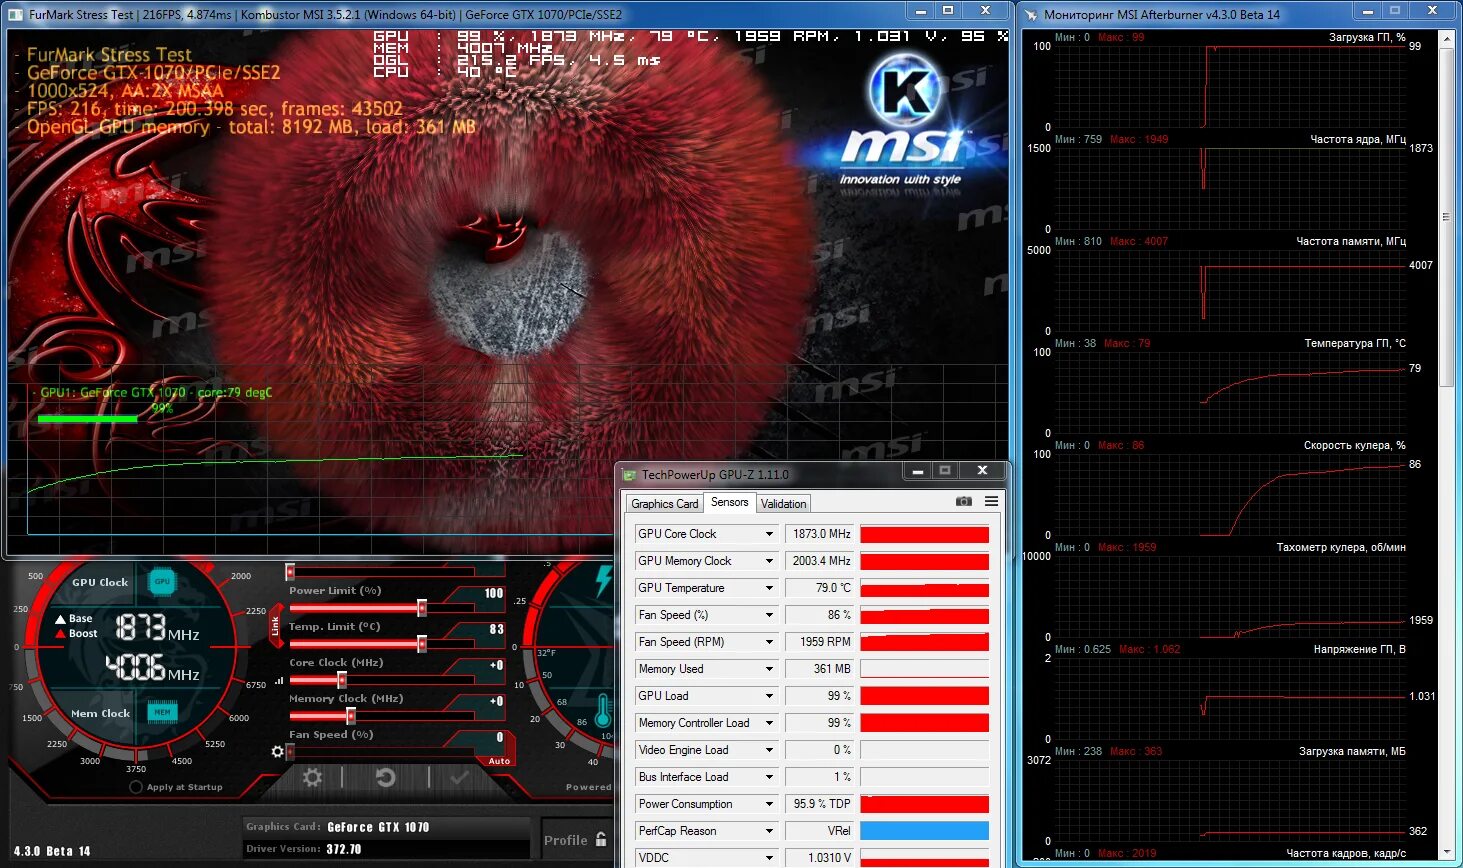Open Validation tab in GPU-Z
Viewport: 1463px width, 868px height.
click(x=783, y=504)
